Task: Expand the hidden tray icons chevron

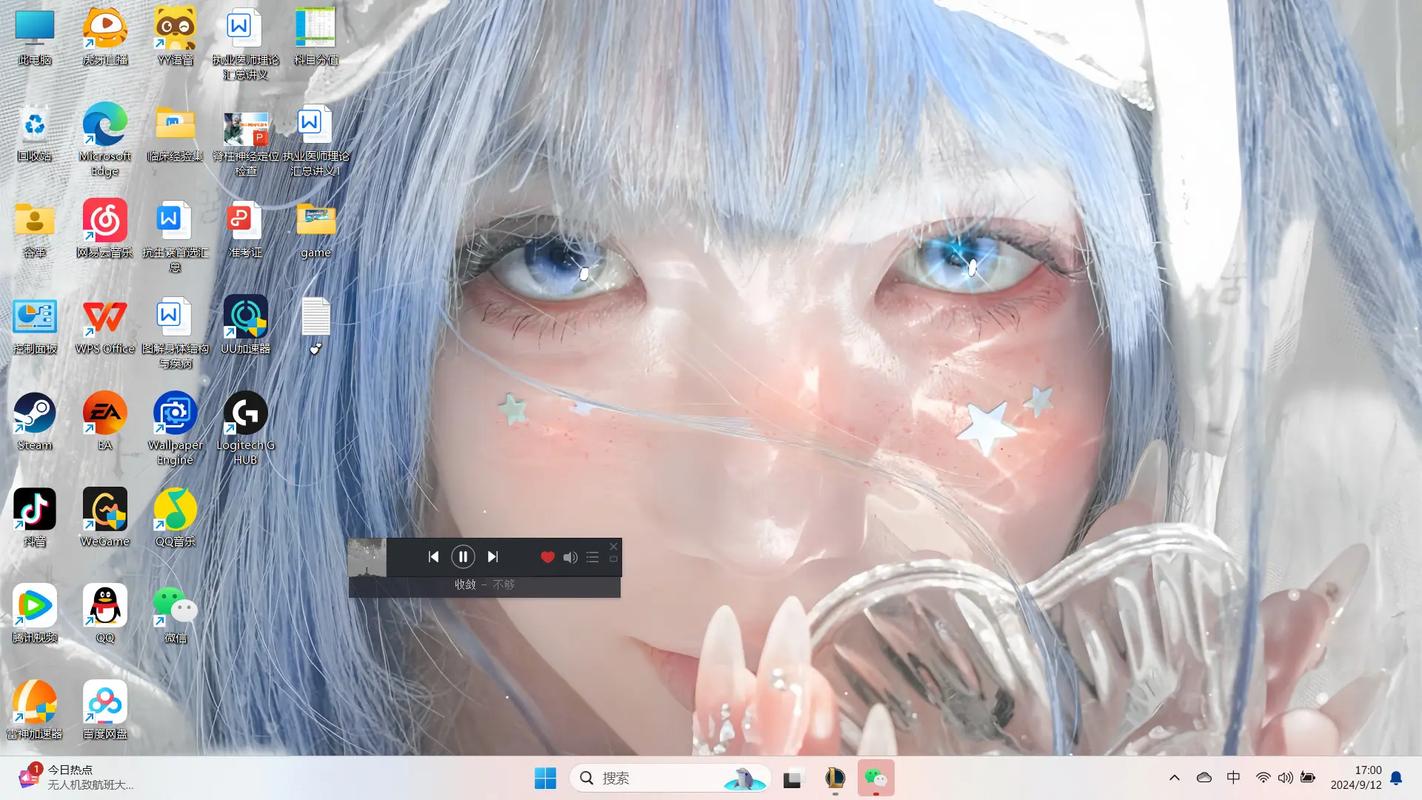Action: pos(1174,778)
